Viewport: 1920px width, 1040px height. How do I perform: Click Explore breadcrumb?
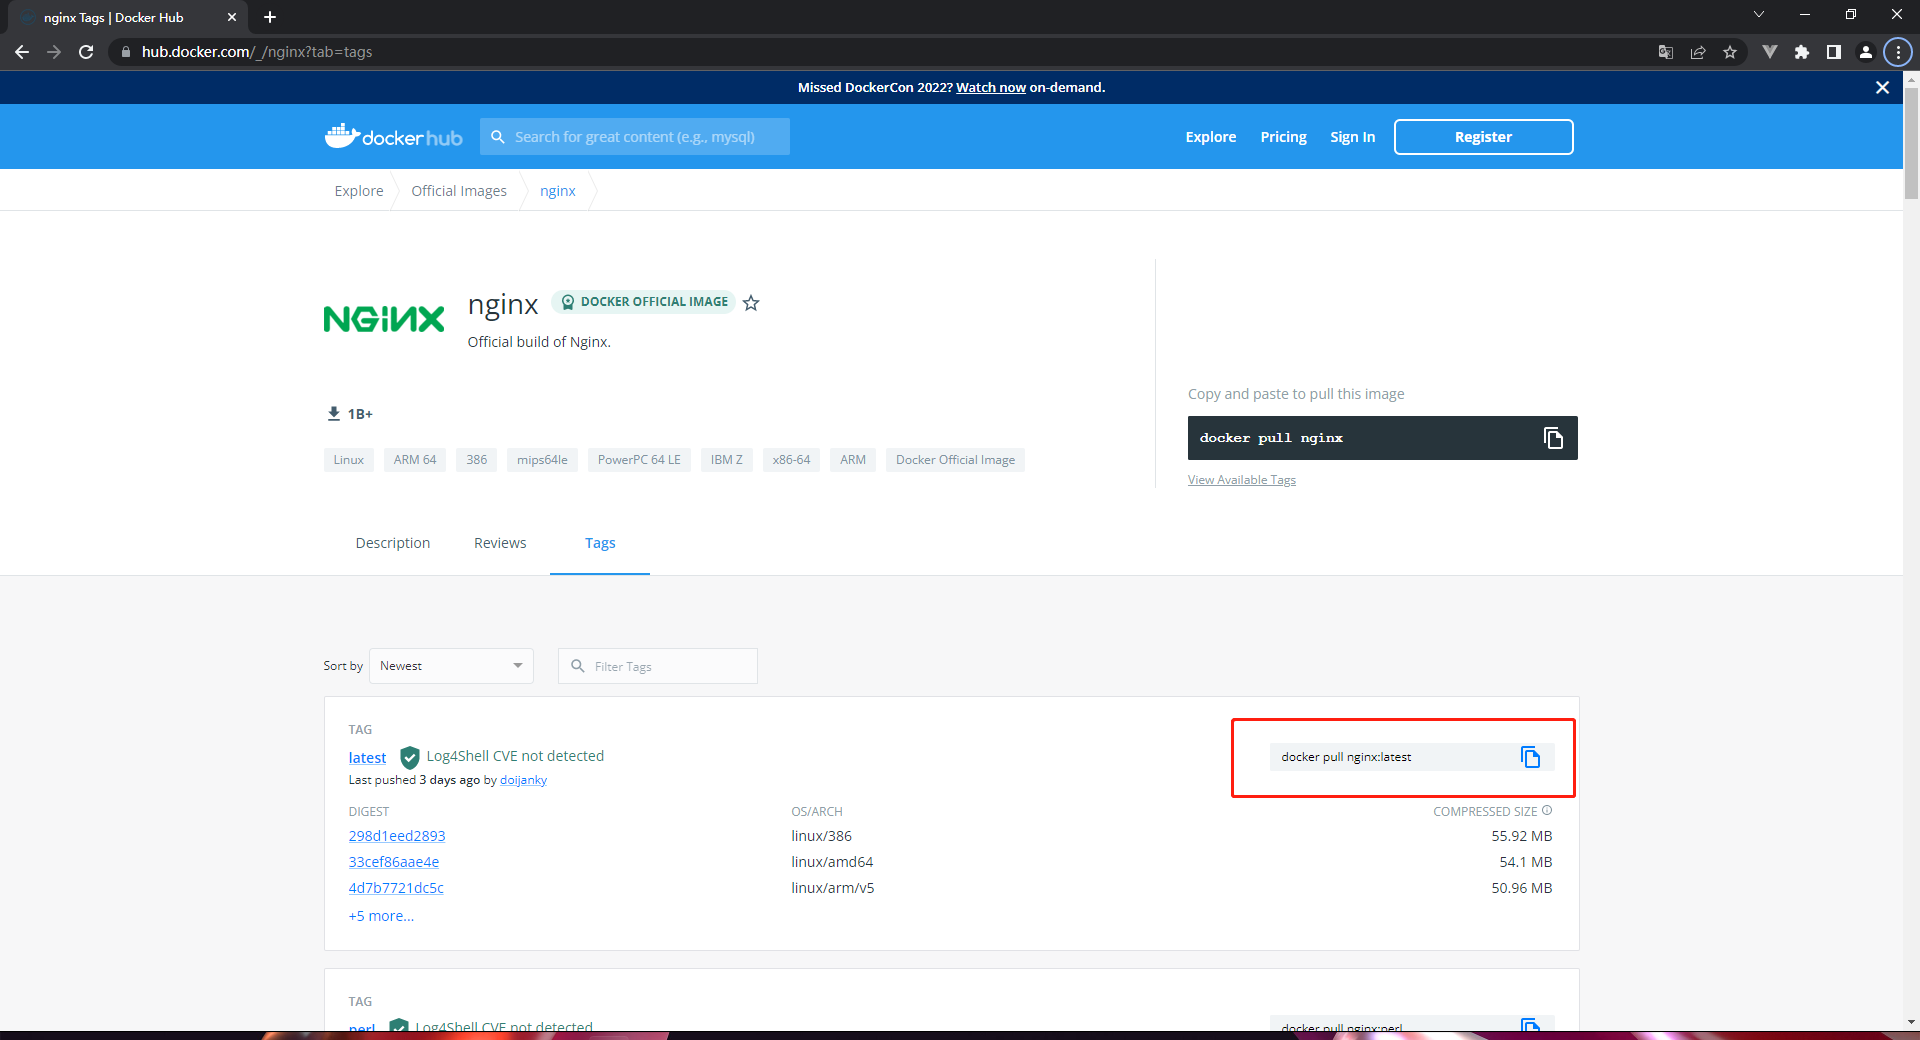coord(359,191)
